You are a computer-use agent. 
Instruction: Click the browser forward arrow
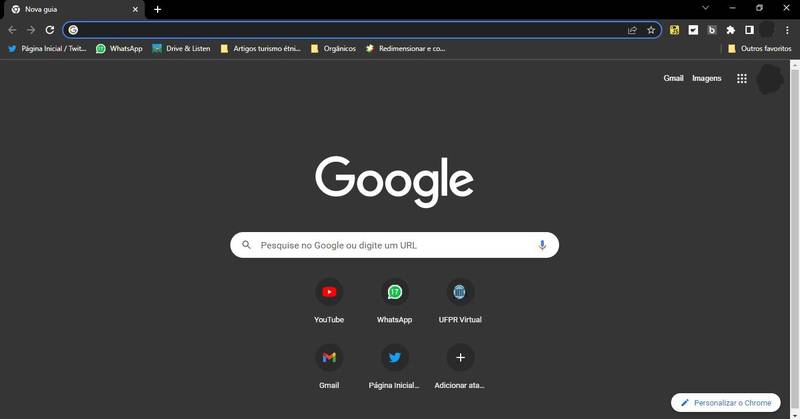(31, 30)
